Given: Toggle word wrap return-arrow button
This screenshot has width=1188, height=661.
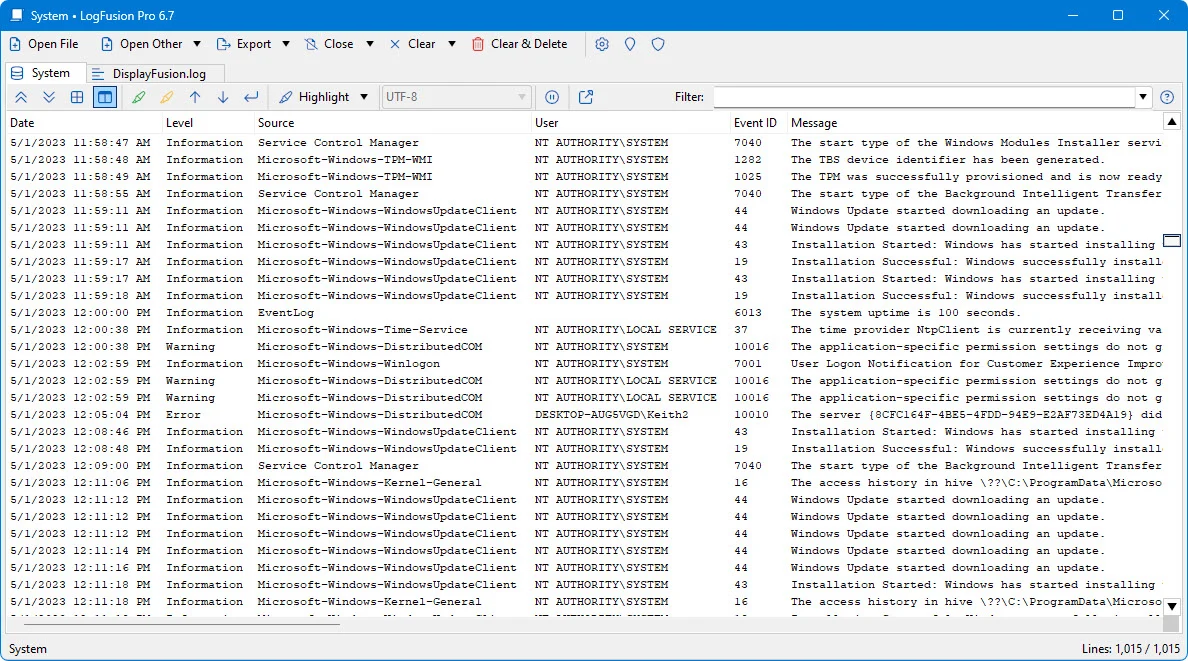Looking at the screenshot, I should coord(251,97).
